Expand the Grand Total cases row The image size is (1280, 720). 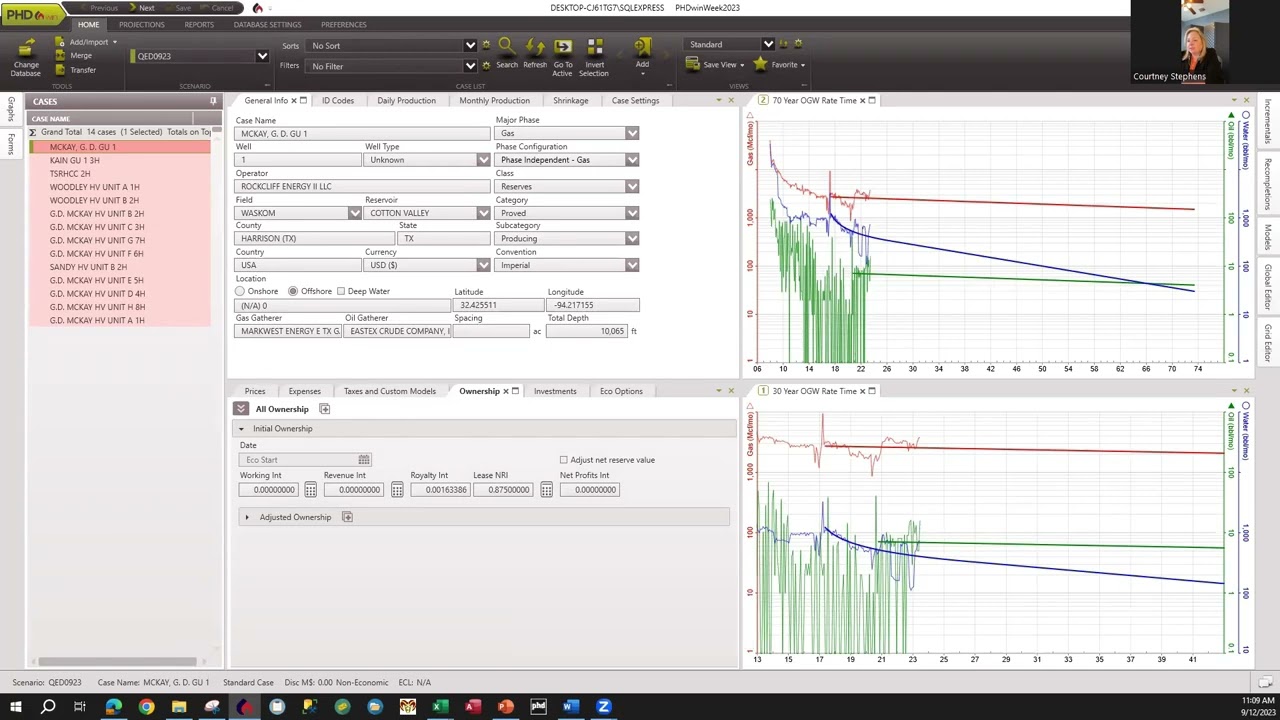click(33, 132)
